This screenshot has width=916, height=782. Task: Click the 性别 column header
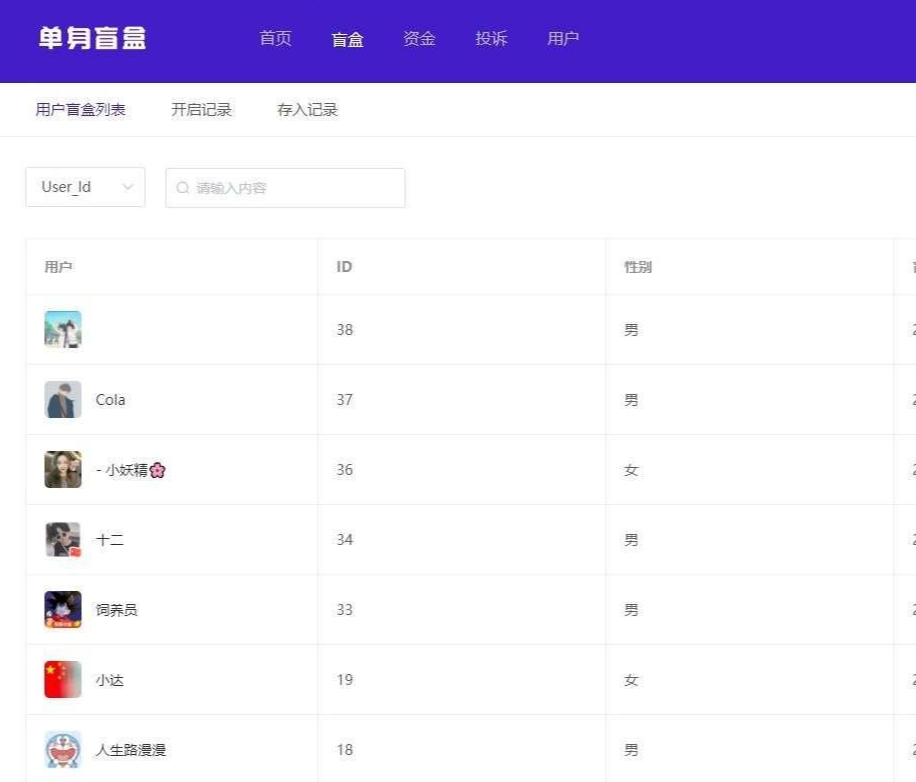(x=638, y=267)
